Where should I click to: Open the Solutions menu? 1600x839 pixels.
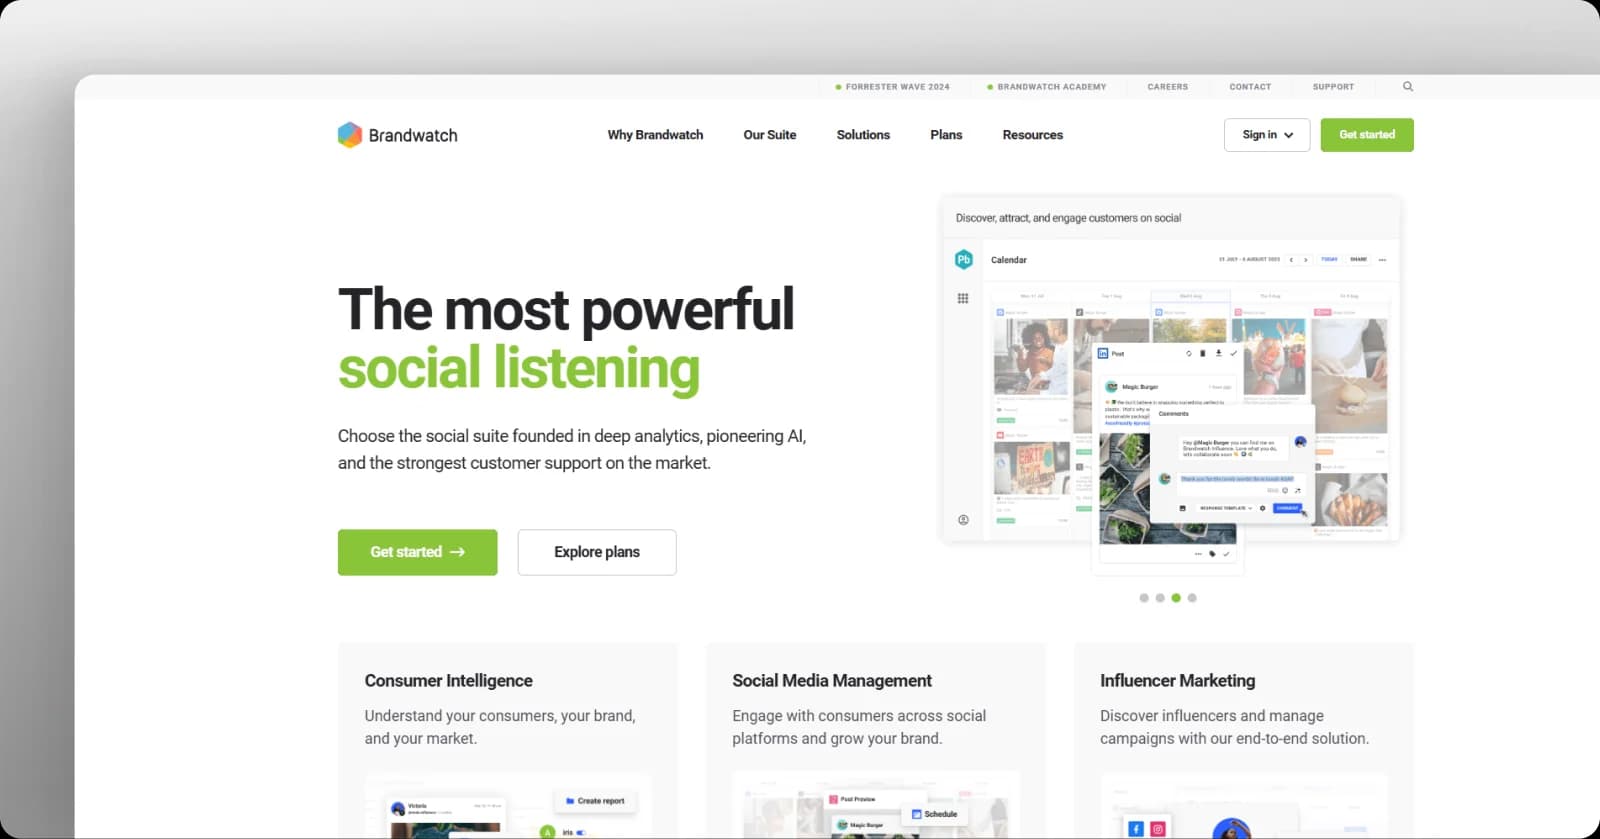[863, 135]
